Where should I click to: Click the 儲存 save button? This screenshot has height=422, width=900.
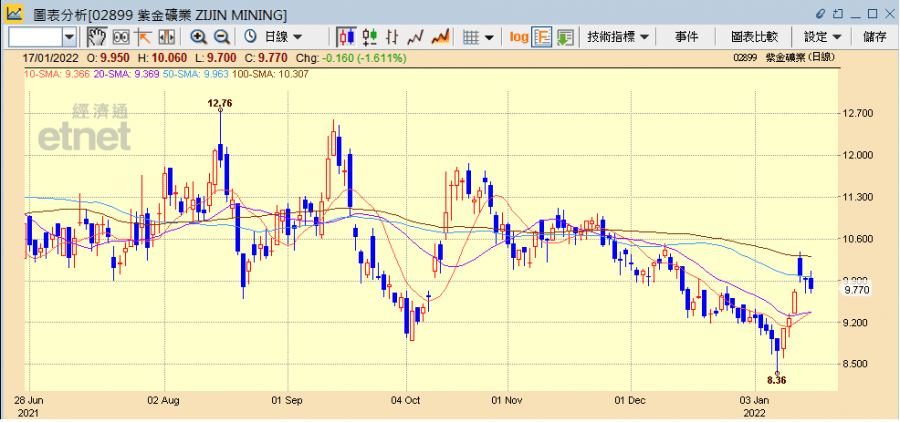874,37
